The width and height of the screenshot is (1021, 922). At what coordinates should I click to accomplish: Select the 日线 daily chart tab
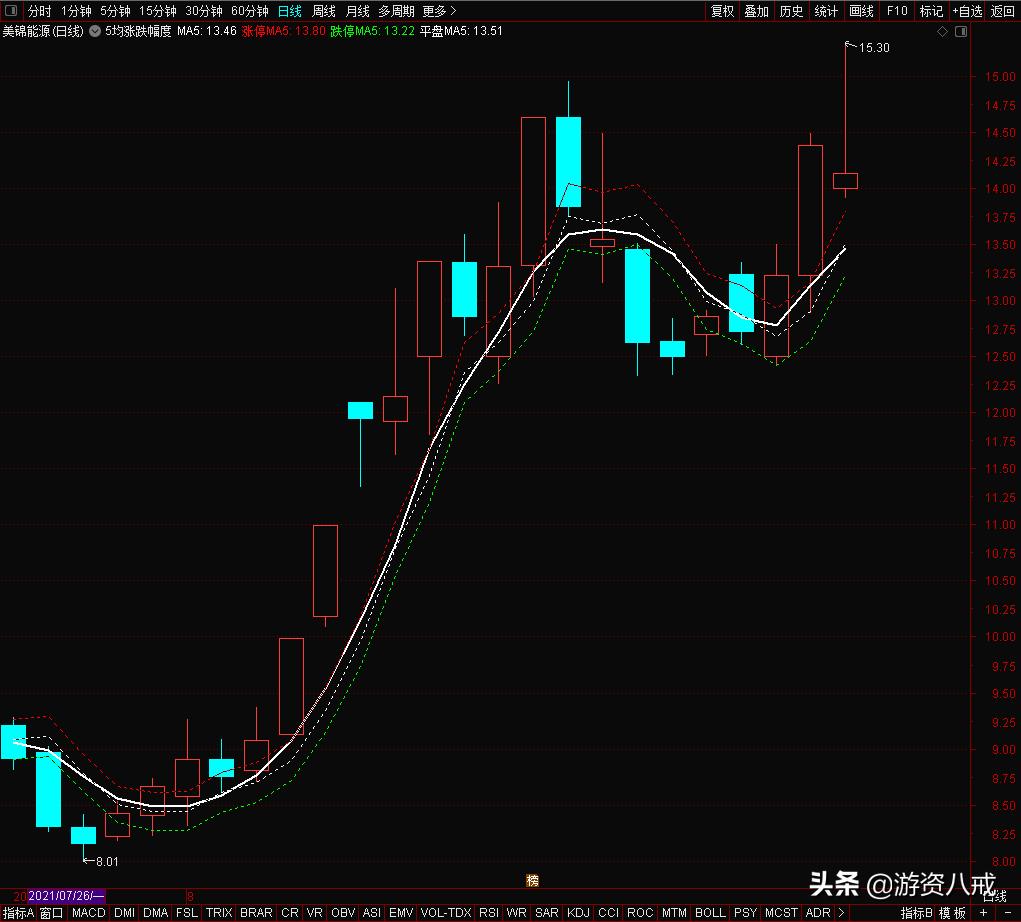click(x=290, y=11)
